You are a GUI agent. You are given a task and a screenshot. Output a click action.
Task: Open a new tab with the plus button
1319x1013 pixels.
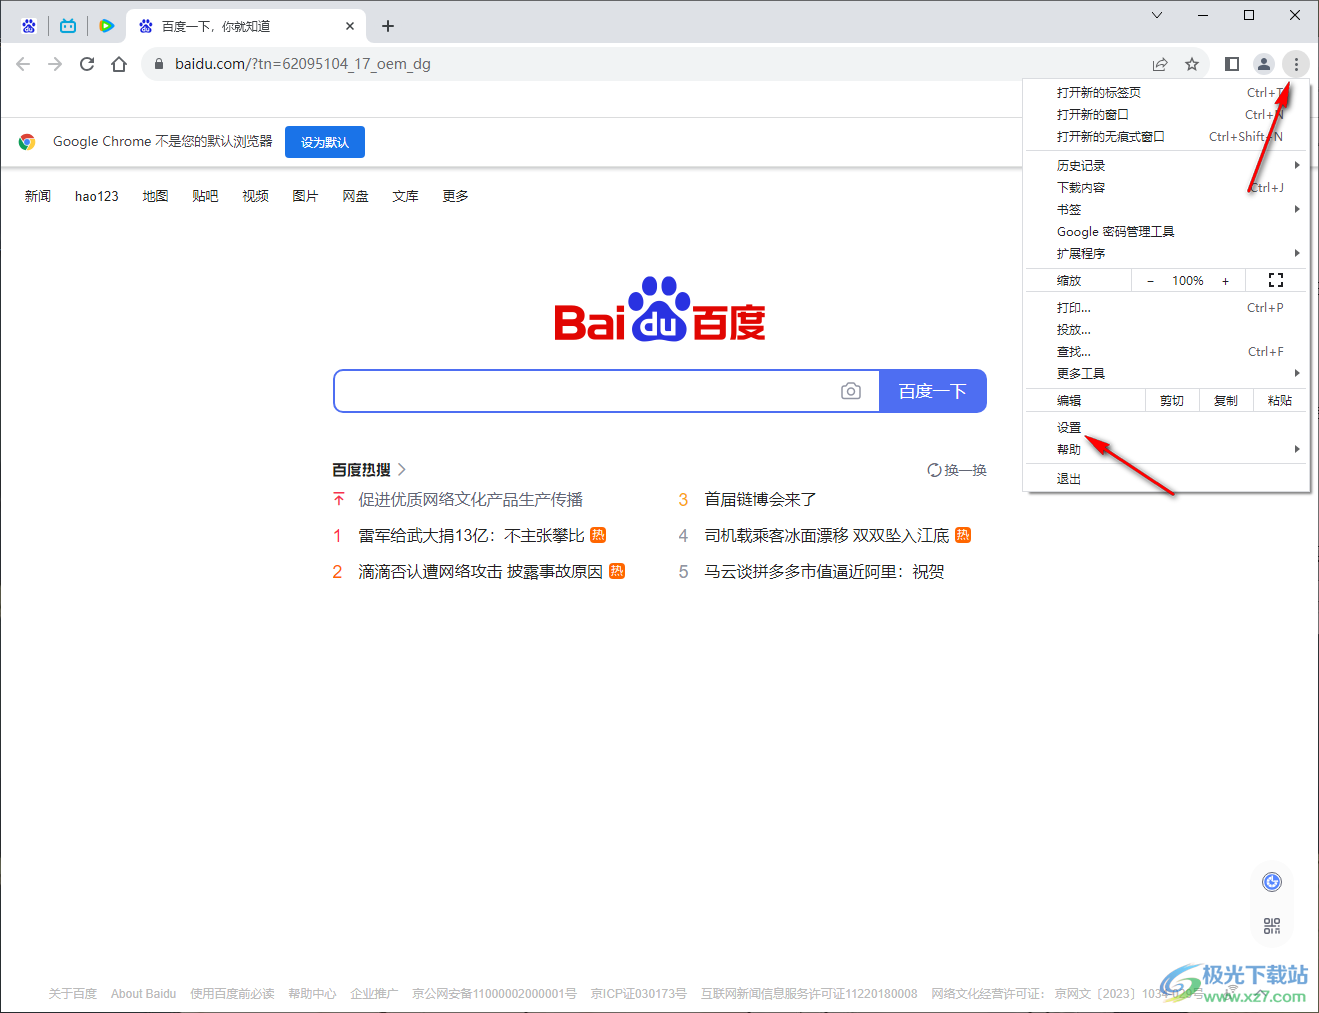click(388, 26)
